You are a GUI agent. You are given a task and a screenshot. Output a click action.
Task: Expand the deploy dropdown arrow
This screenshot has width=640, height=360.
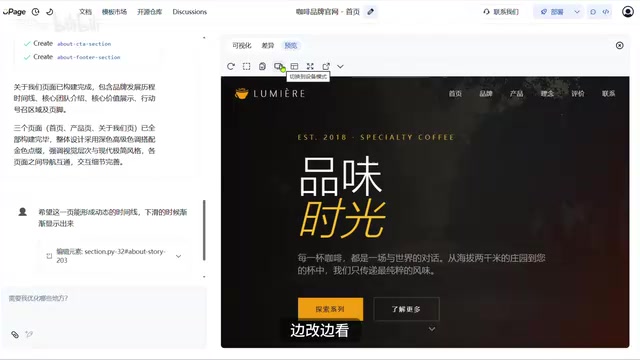click(577, 12)
